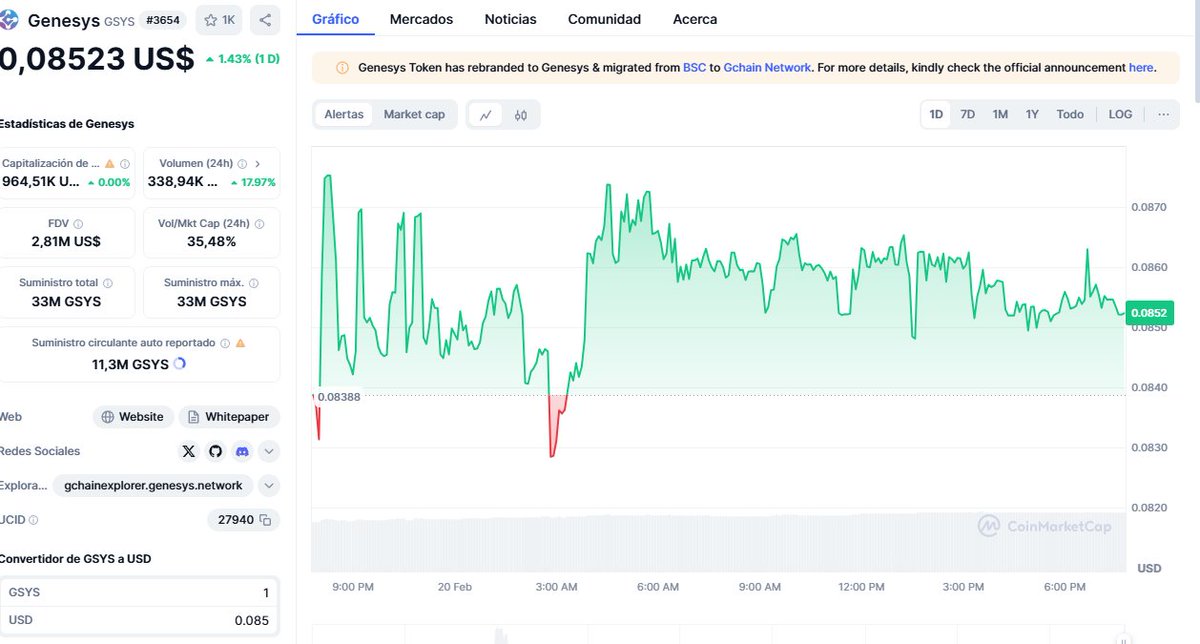Screen dimensions: 1200x644
Task: Show info tooltip for UCID
Action: pos(33,520)
